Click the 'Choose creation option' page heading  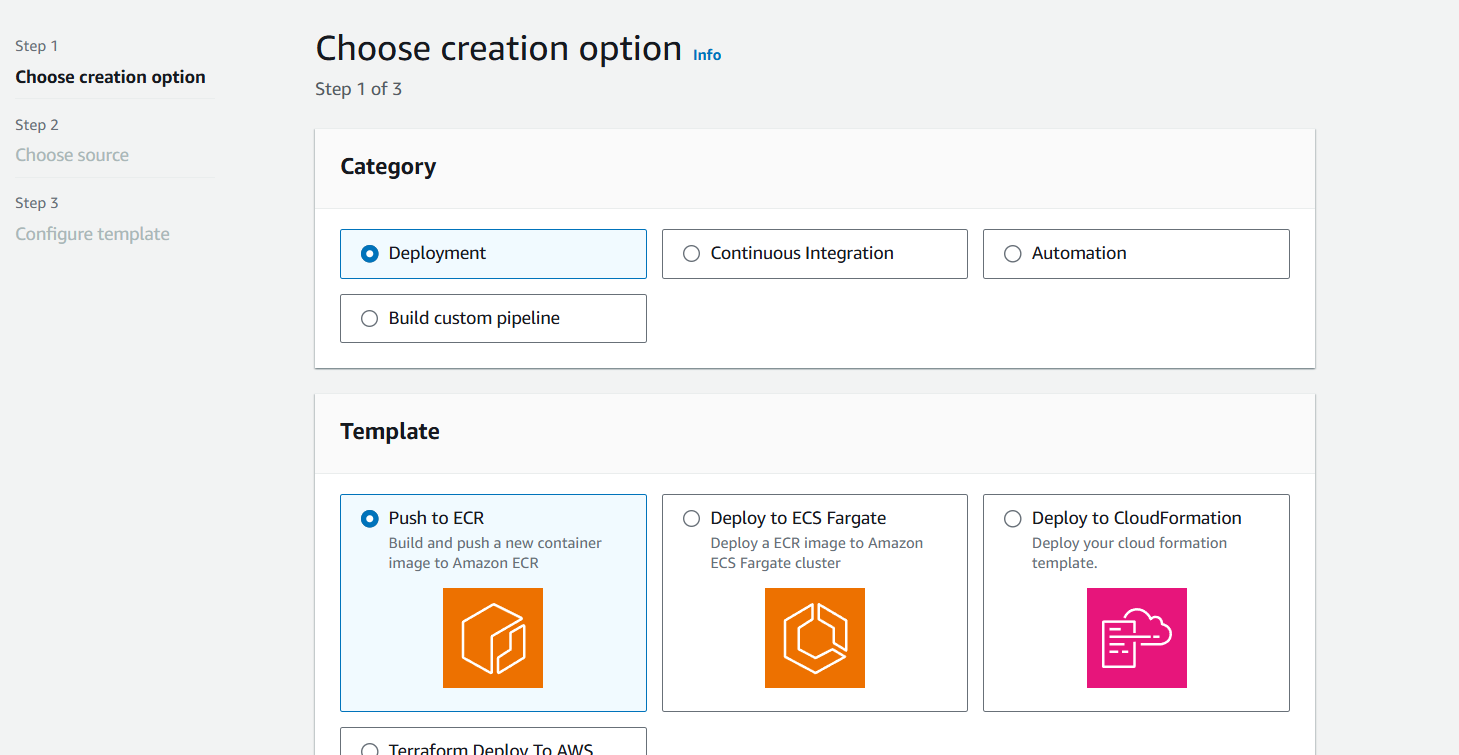[x=499, y=48]
